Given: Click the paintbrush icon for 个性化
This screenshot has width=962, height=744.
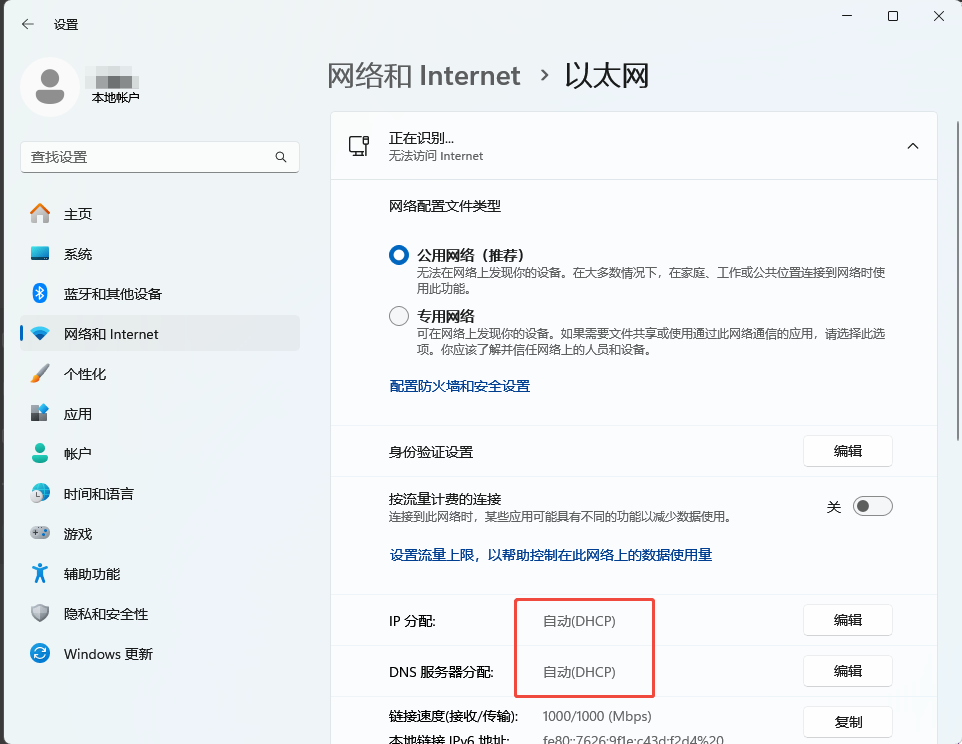Looking at the screenshot, I should [x=40, y=374].
